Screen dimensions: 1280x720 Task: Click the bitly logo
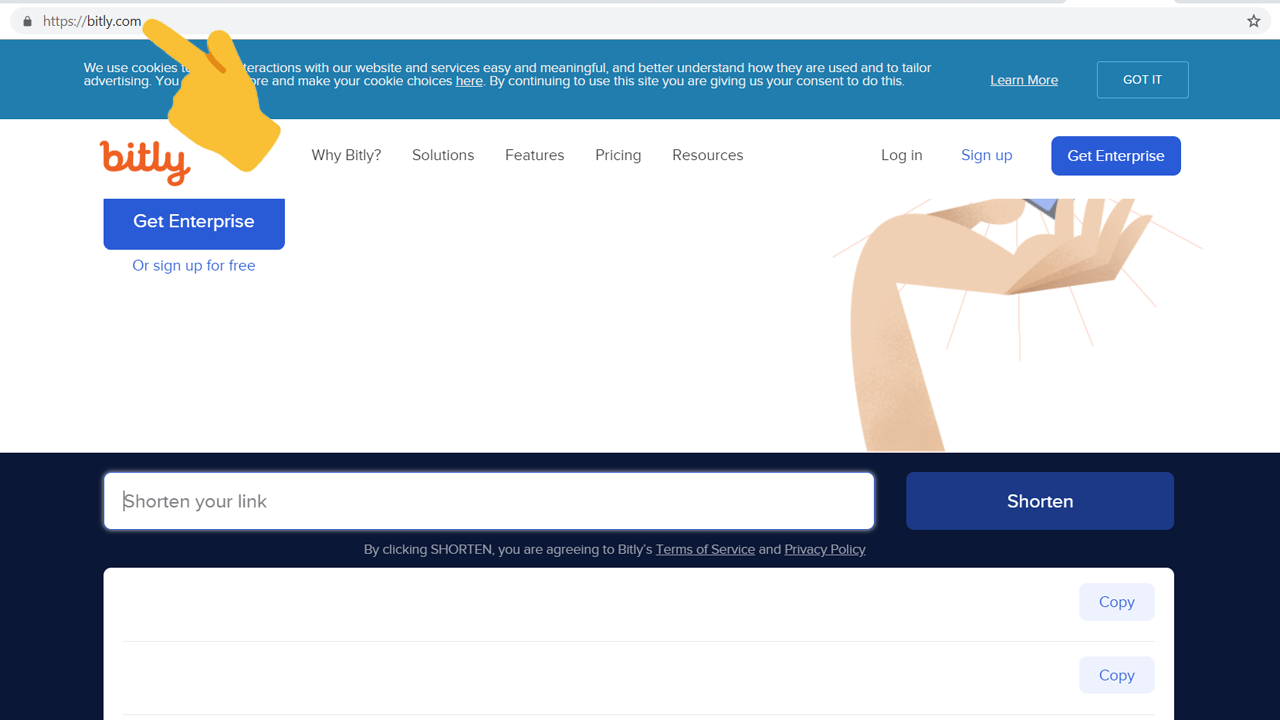(x=145, y=161)
